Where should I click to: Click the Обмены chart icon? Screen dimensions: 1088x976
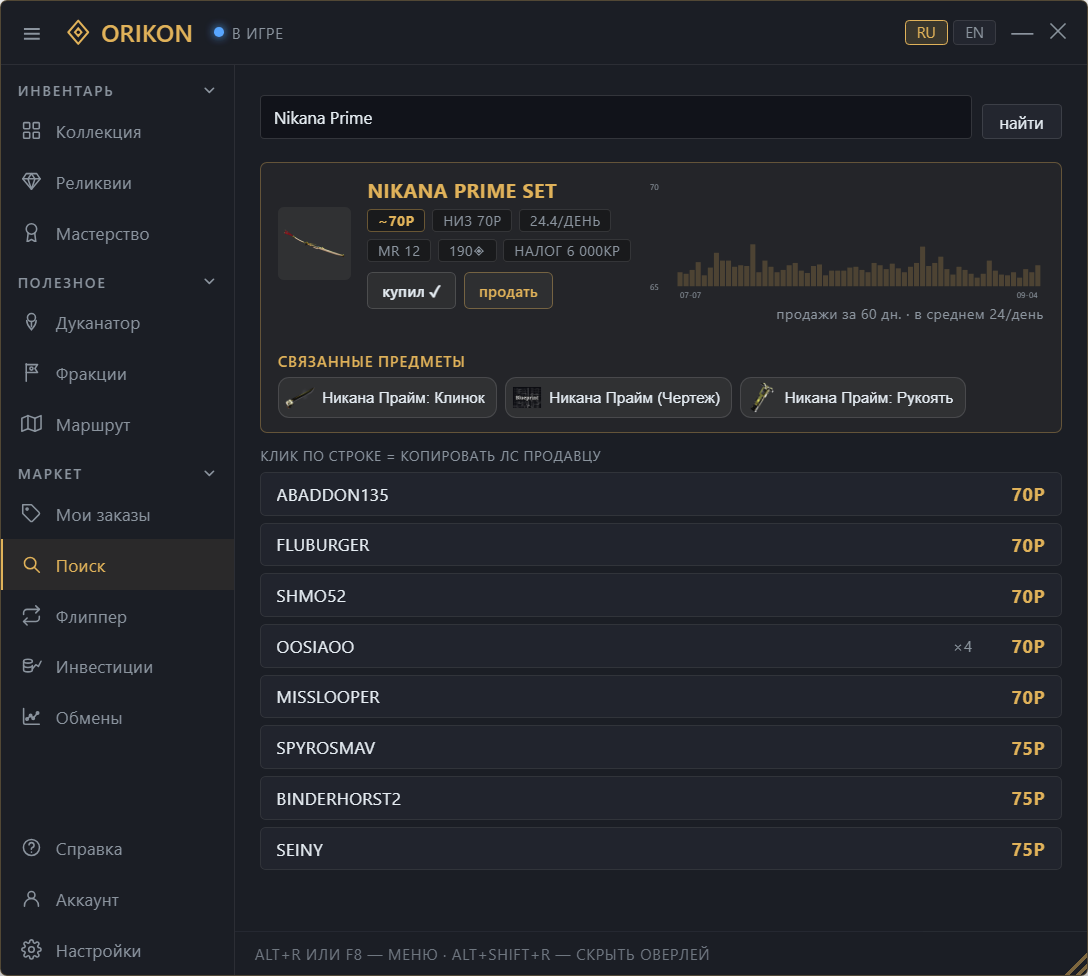click(31, 717)
